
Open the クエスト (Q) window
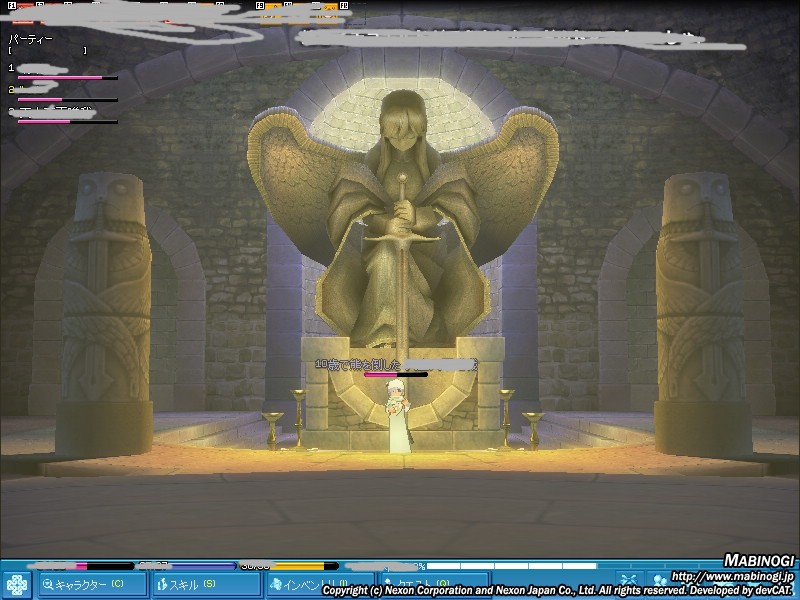[434, 585]
